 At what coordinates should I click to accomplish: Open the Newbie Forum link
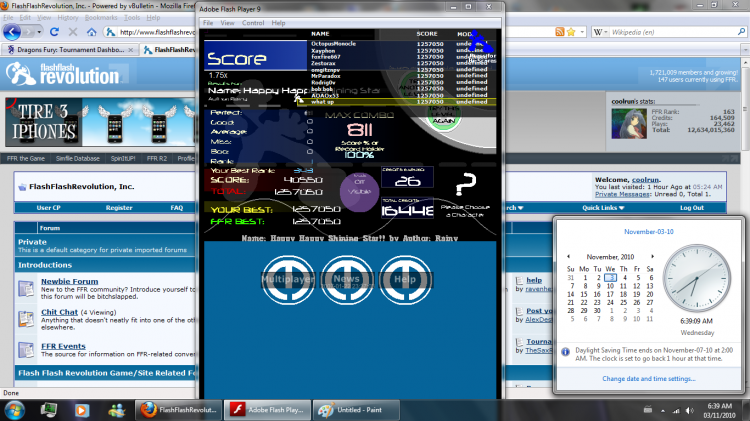point(69,281)
